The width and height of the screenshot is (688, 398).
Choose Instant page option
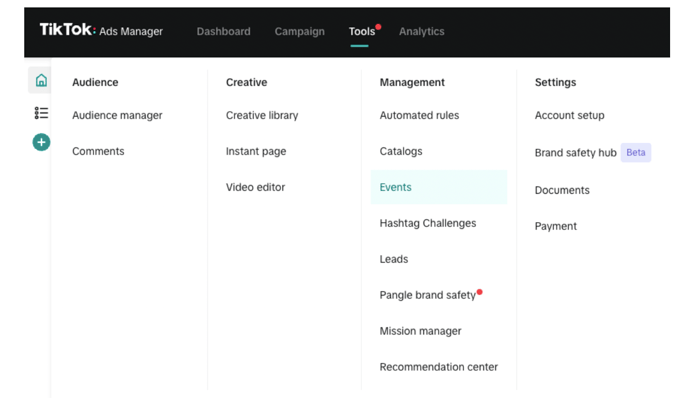(256, 151)
